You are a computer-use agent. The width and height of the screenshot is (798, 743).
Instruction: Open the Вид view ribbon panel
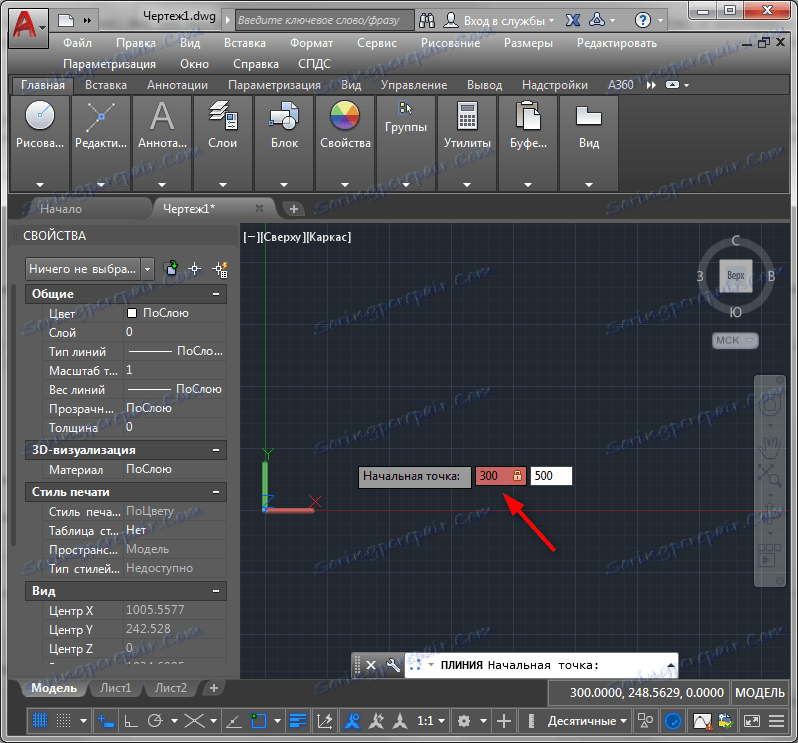[589, 143]
